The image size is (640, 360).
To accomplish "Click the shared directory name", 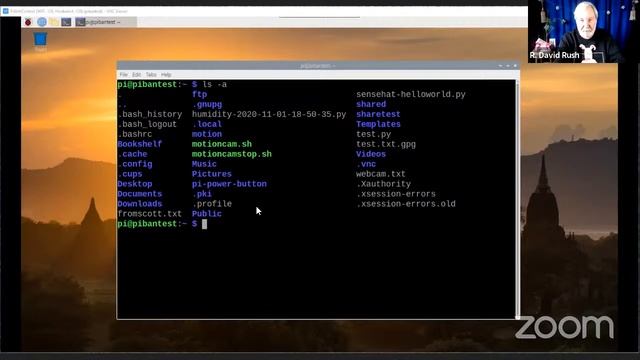I will (x=371, y=104).
